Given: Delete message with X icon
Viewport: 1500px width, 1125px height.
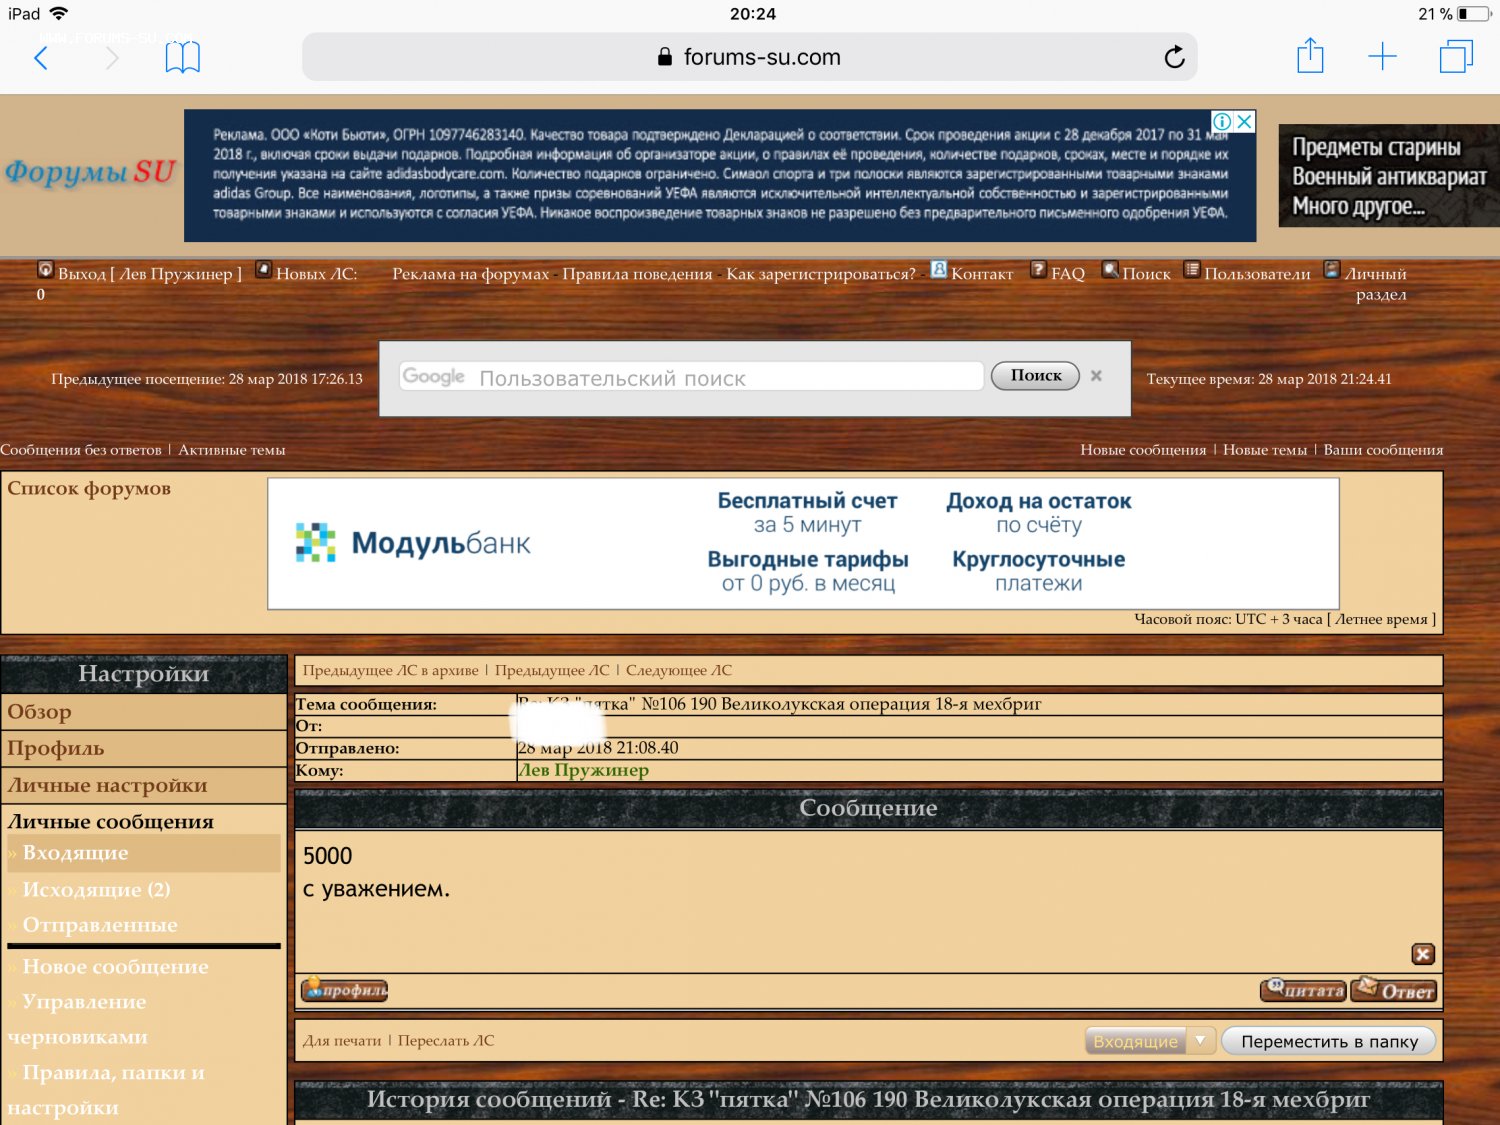Looking at the screenshot, I should (1422, 954).
